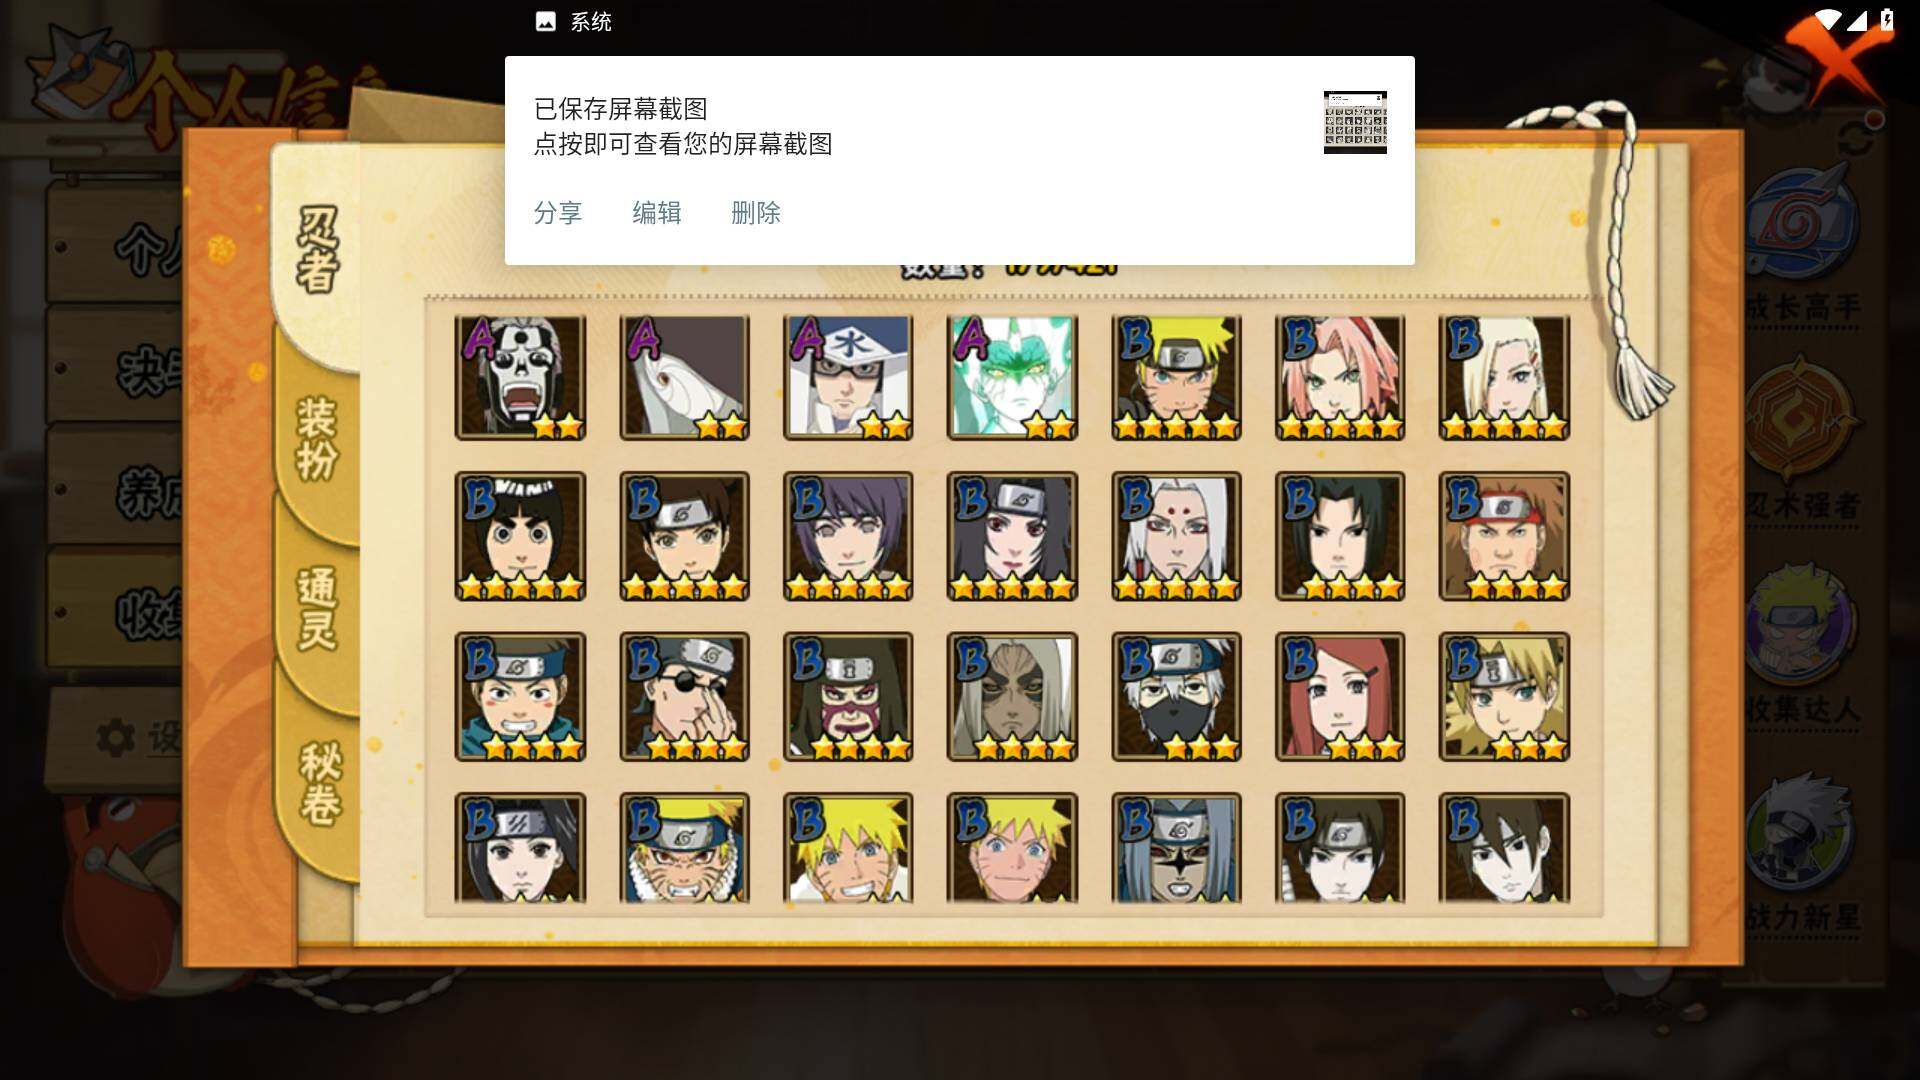Switch to the 秘卷 side tab
The height and width of the screenshot is (1080, 1920).
[320, 785]
